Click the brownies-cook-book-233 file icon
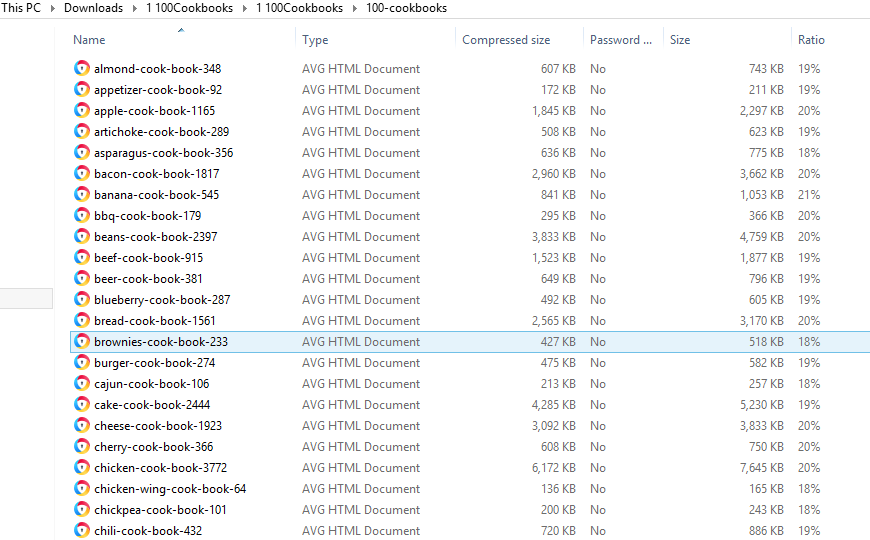870x540 pixels. click(82, 341)
